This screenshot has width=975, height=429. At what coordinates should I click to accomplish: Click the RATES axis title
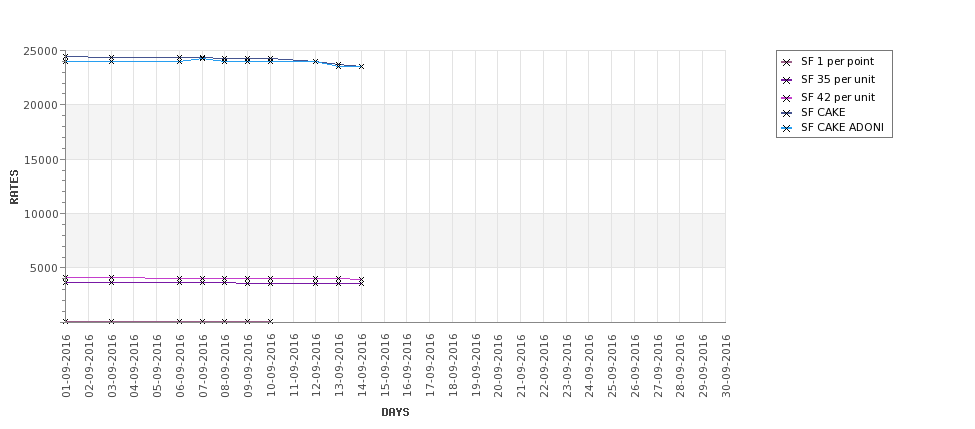point(14,187)
